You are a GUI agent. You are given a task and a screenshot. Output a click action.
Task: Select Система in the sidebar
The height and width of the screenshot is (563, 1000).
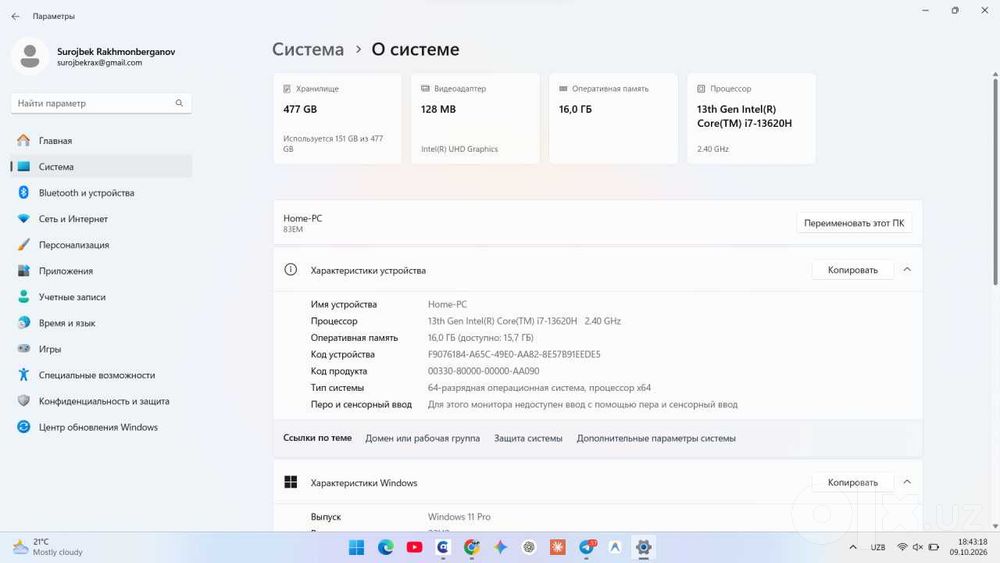click(x=101, y=166)
